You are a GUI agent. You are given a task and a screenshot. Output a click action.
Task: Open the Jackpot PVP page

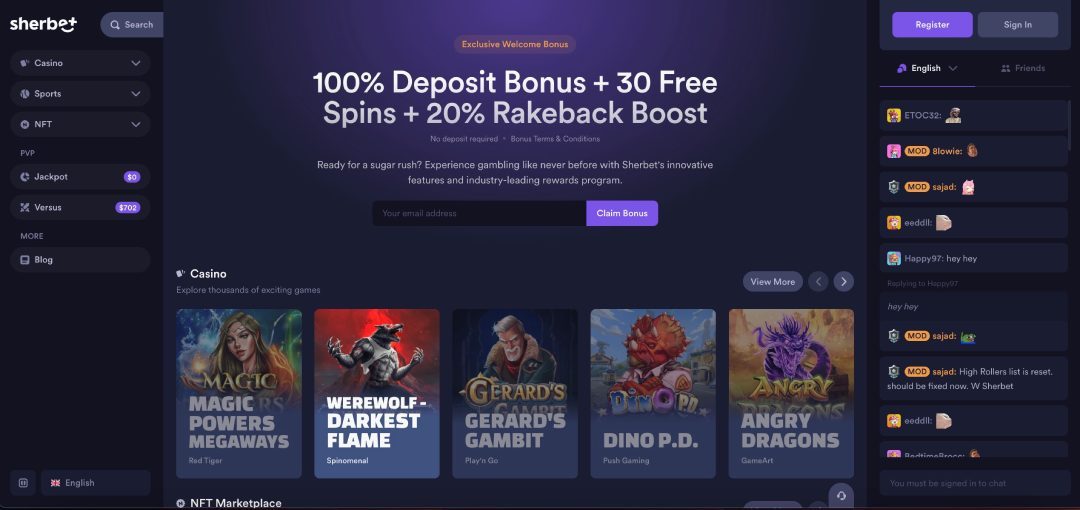click(80, 177)
